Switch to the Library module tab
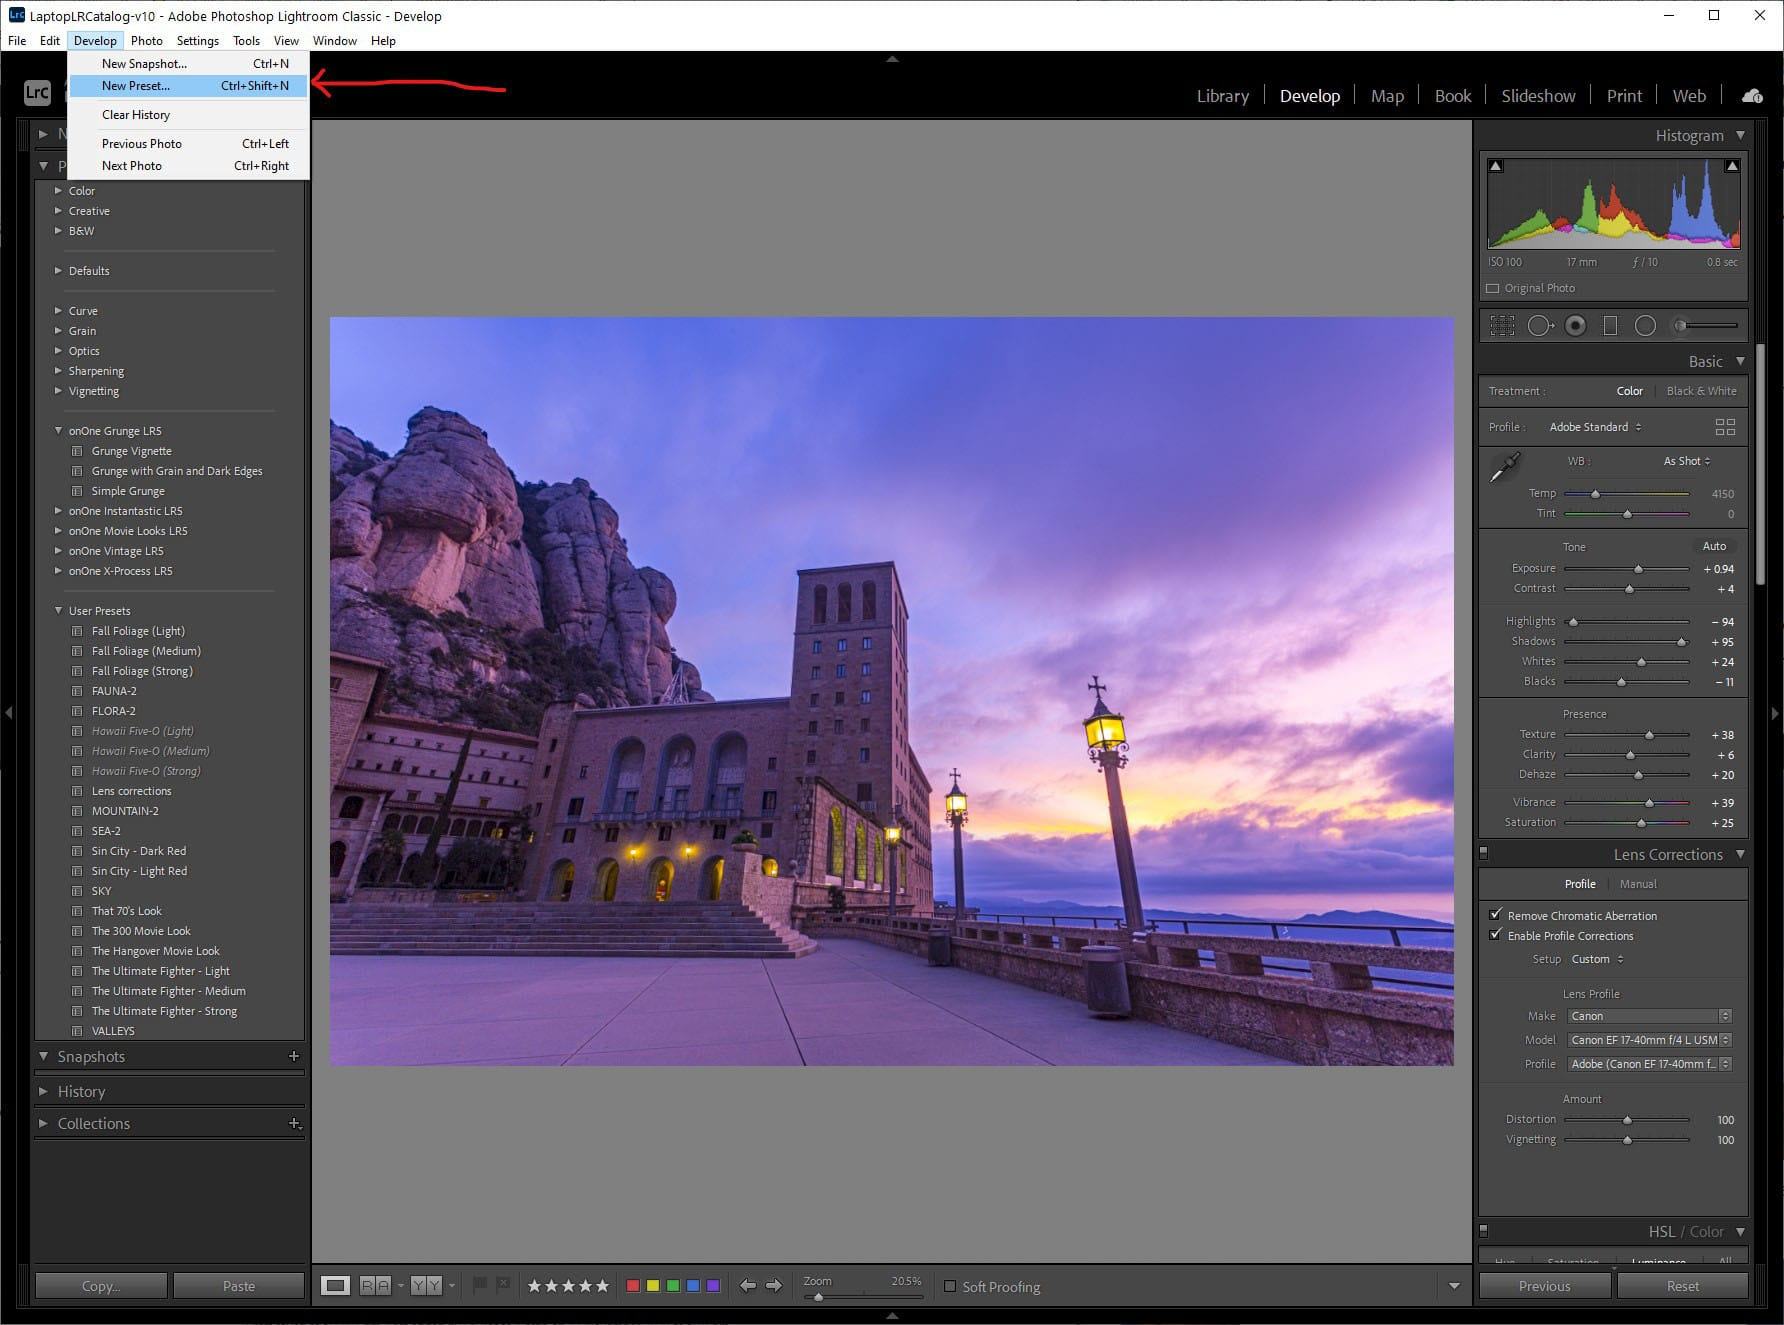Viewport: 1784px width, 1325px height. 1222,95
